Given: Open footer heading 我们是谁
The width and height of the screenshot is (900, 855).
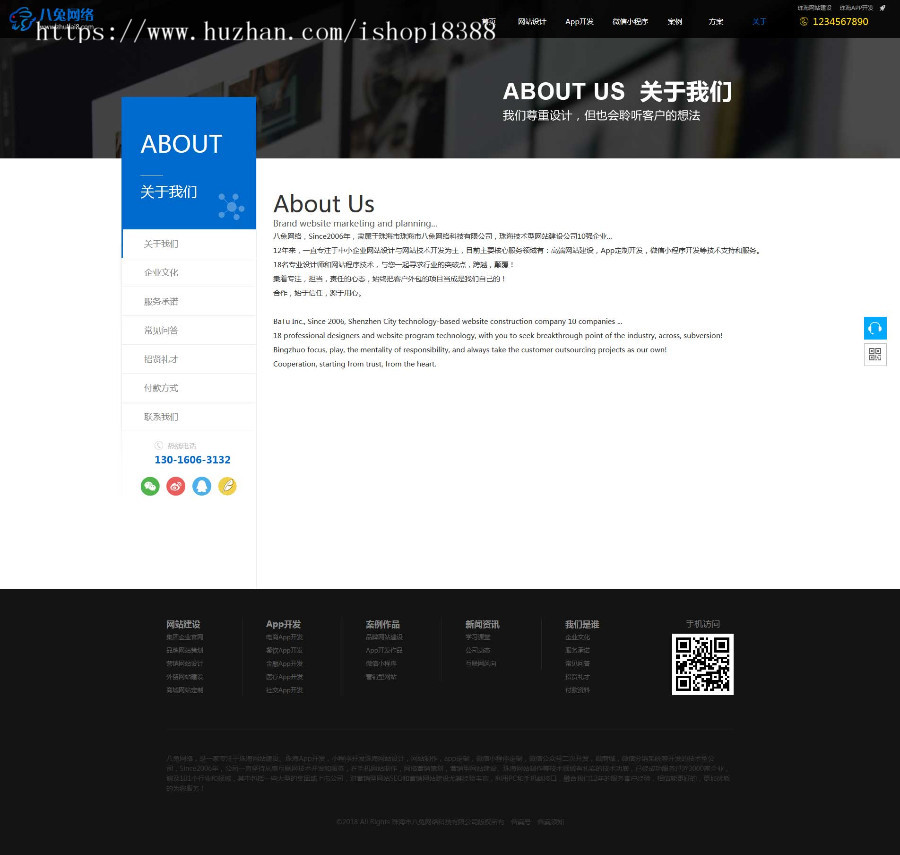Looking at the screenshot, I should 582,624.
